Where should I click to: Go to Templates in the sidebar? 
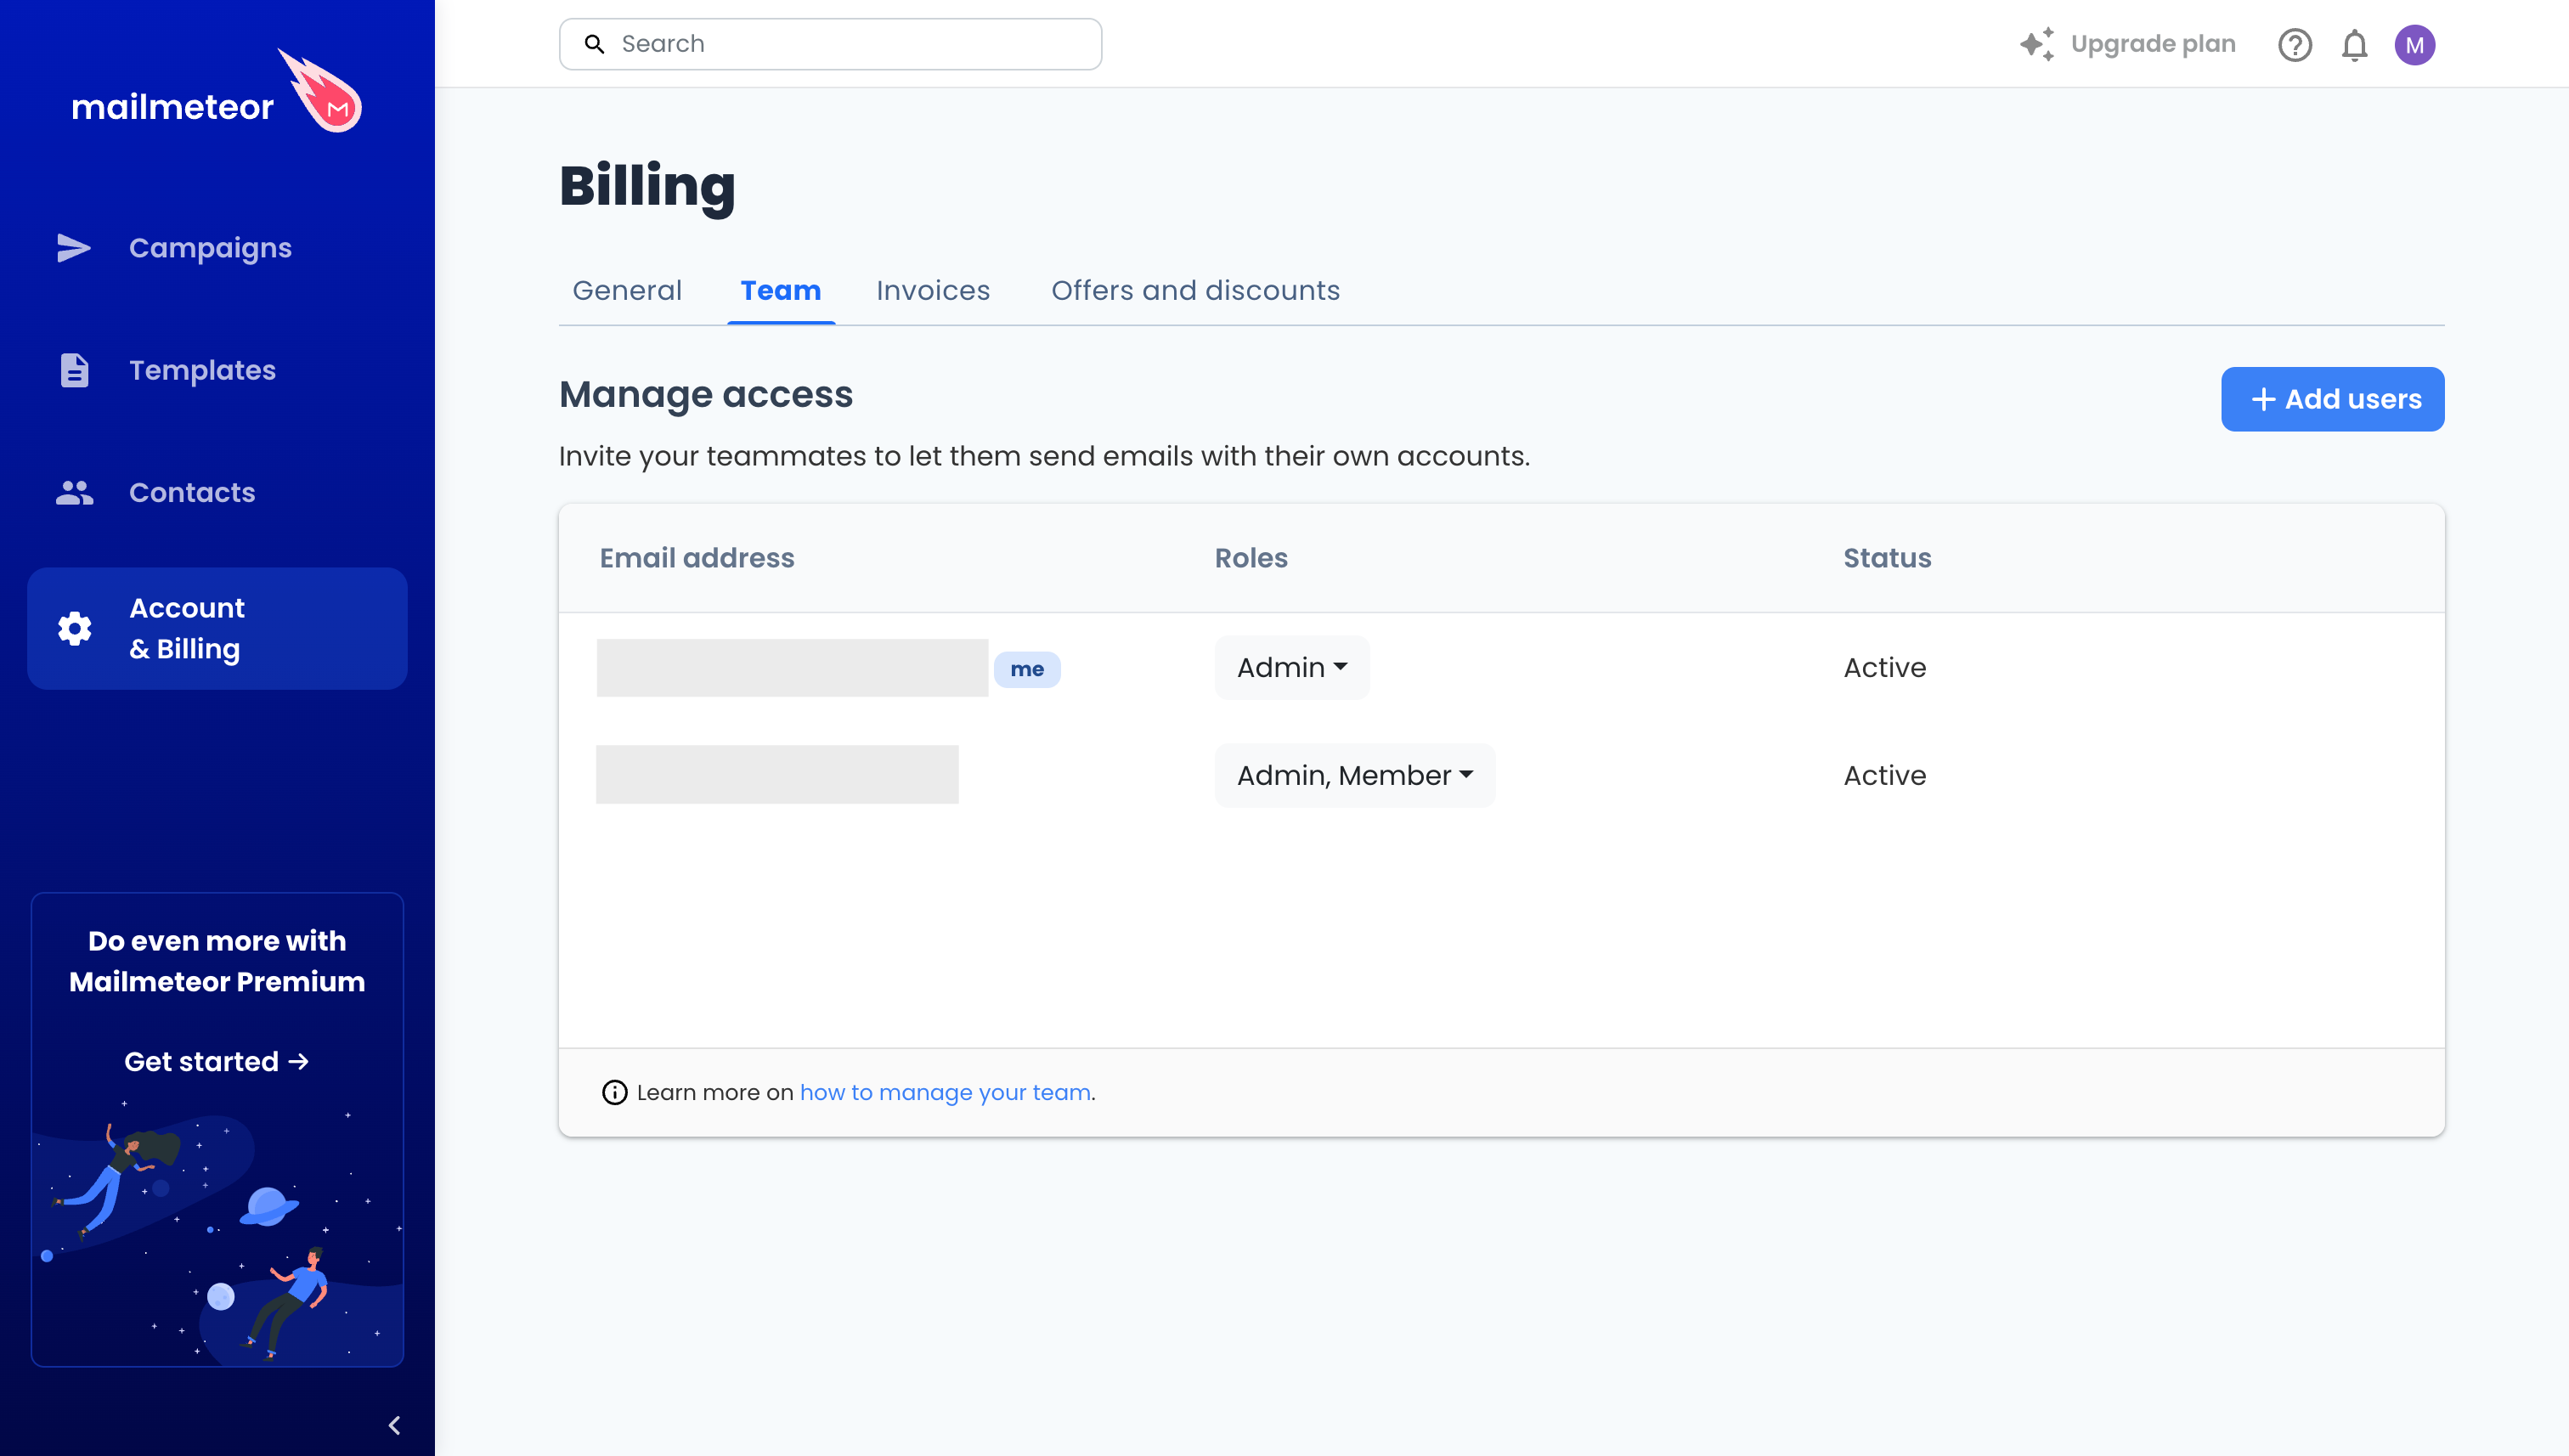pyautogui.click(x=217, y=370)
